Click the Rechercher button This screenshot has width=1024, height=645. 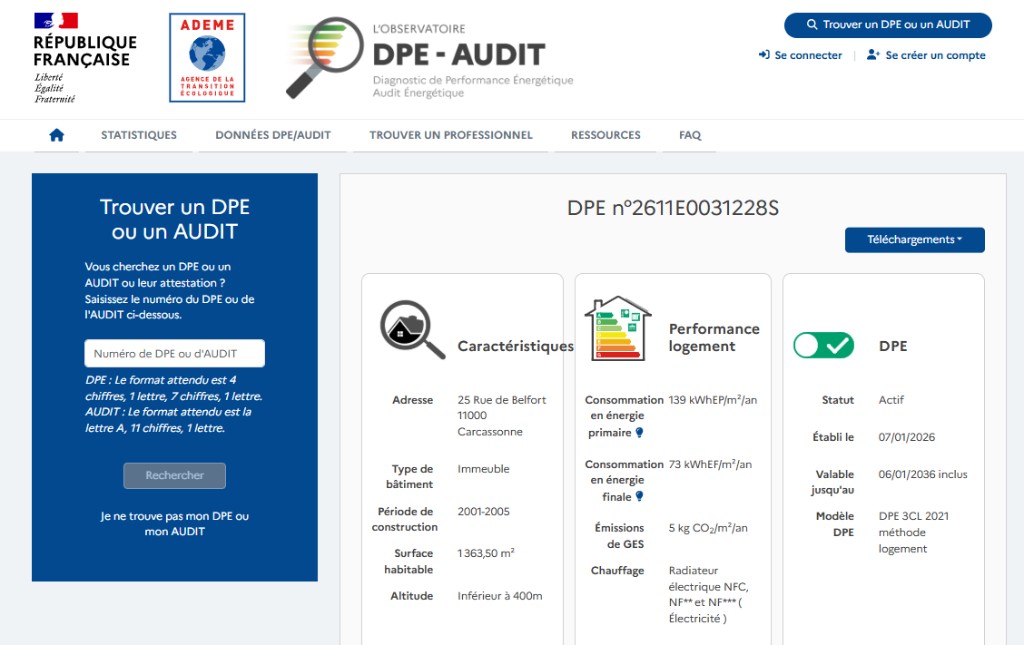tap(174, 475)
